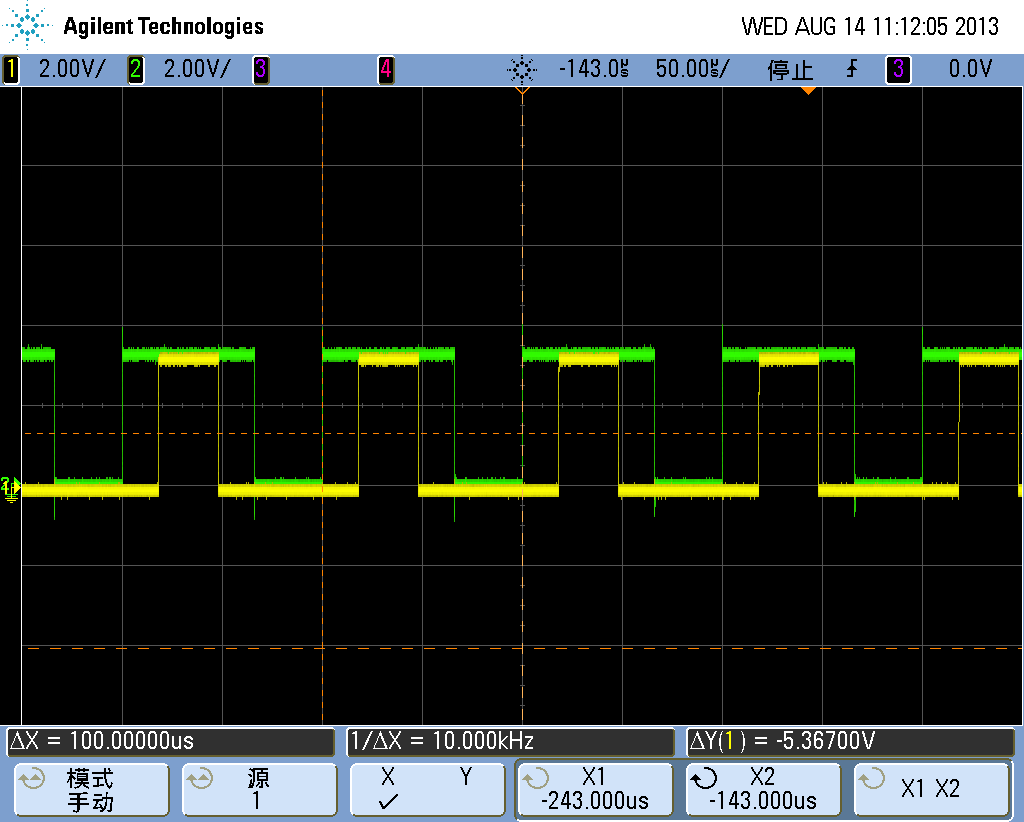Click the rising-edge trigger slope symbol

pyautogui.click(x=852, y=69)
